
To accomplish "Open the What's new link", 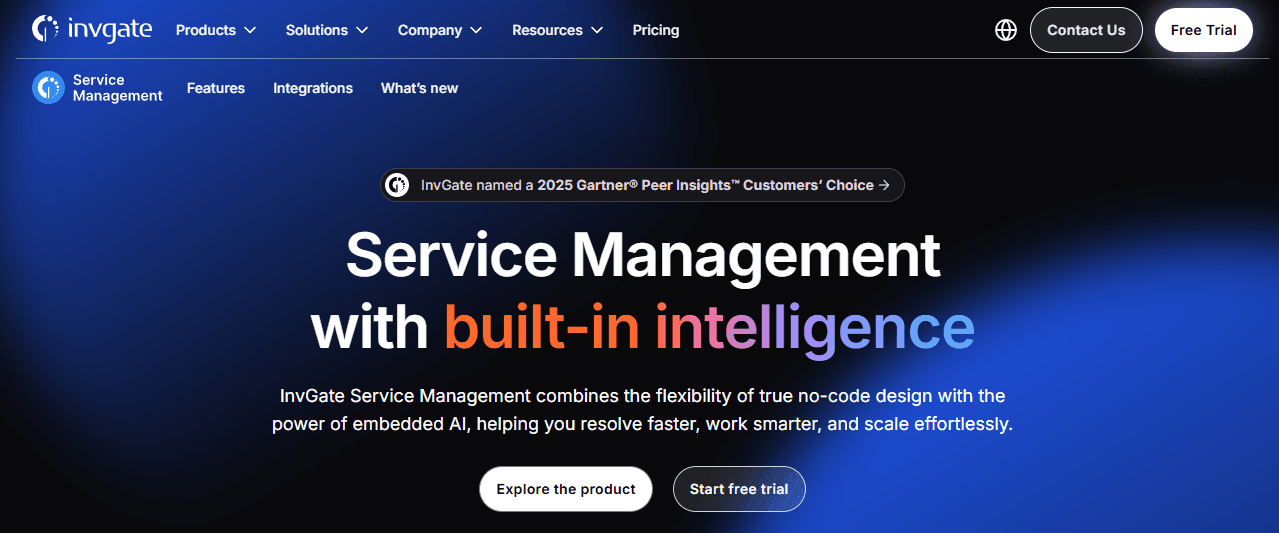I will click(x=419, y=88).
